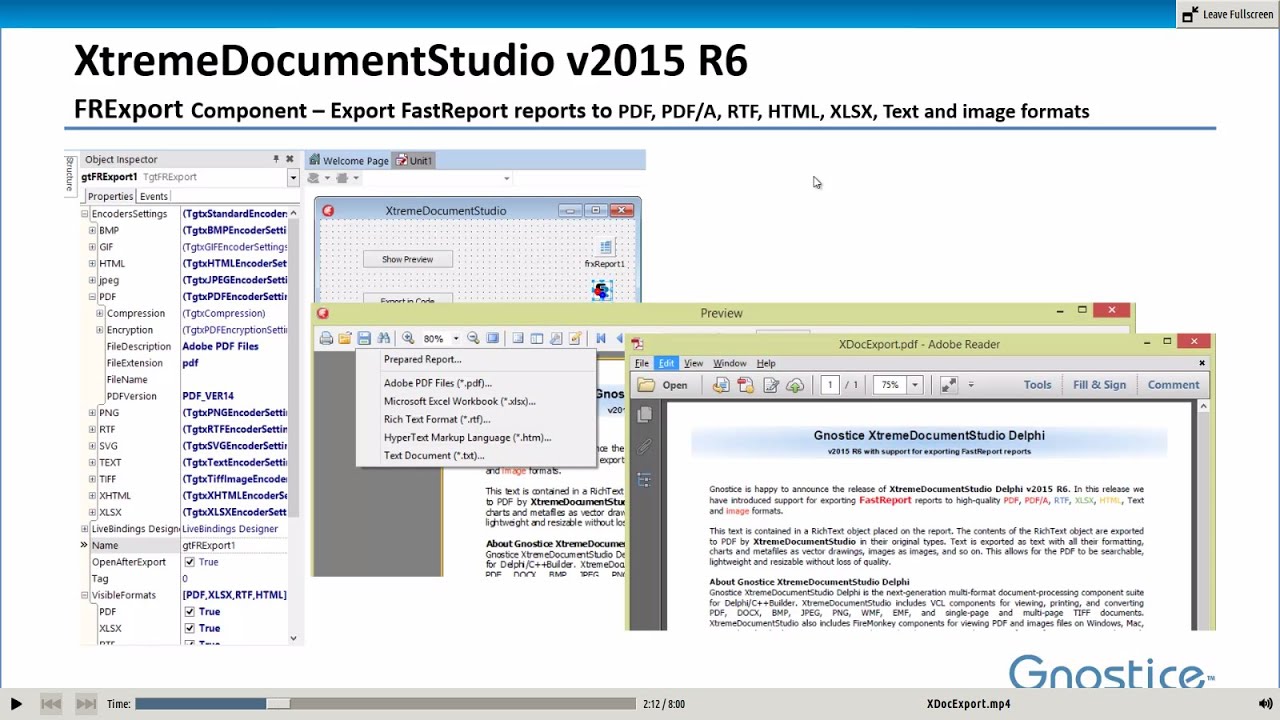Open the Fill & Sign pane in Adobe Reader
Screen dimensions: 1280x720
[x=1099, y=385]
